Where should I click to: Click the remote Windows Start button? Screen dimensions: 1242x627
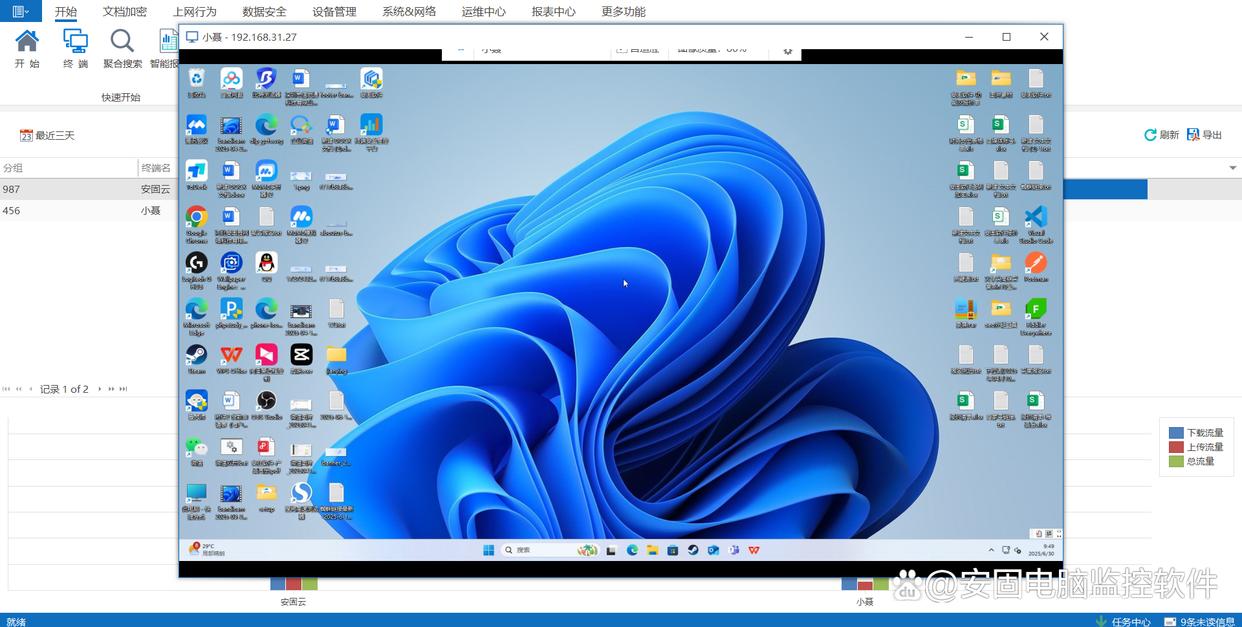point(489,550)
